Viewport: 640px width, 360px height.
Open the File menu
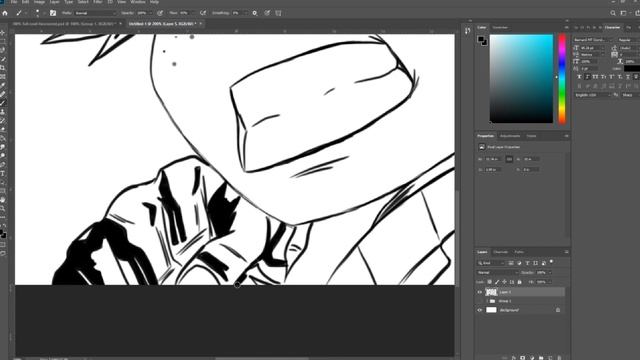[x=14, y=2]
